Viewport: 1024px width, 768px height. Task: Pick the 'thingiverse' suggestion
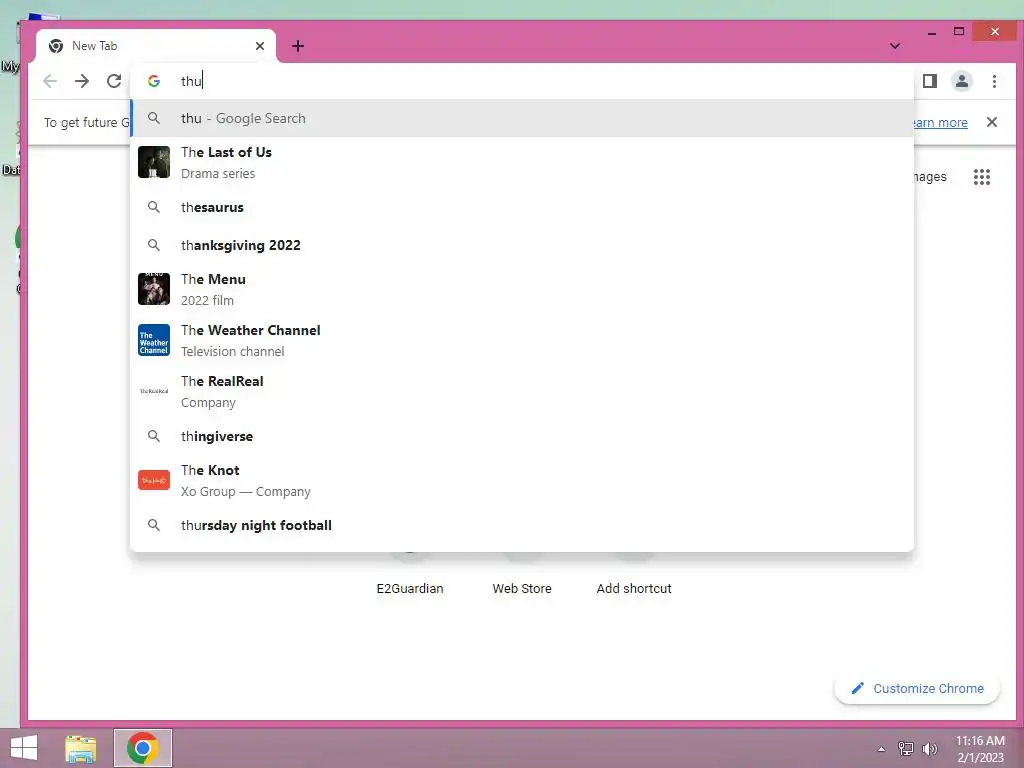pos(522,436)
